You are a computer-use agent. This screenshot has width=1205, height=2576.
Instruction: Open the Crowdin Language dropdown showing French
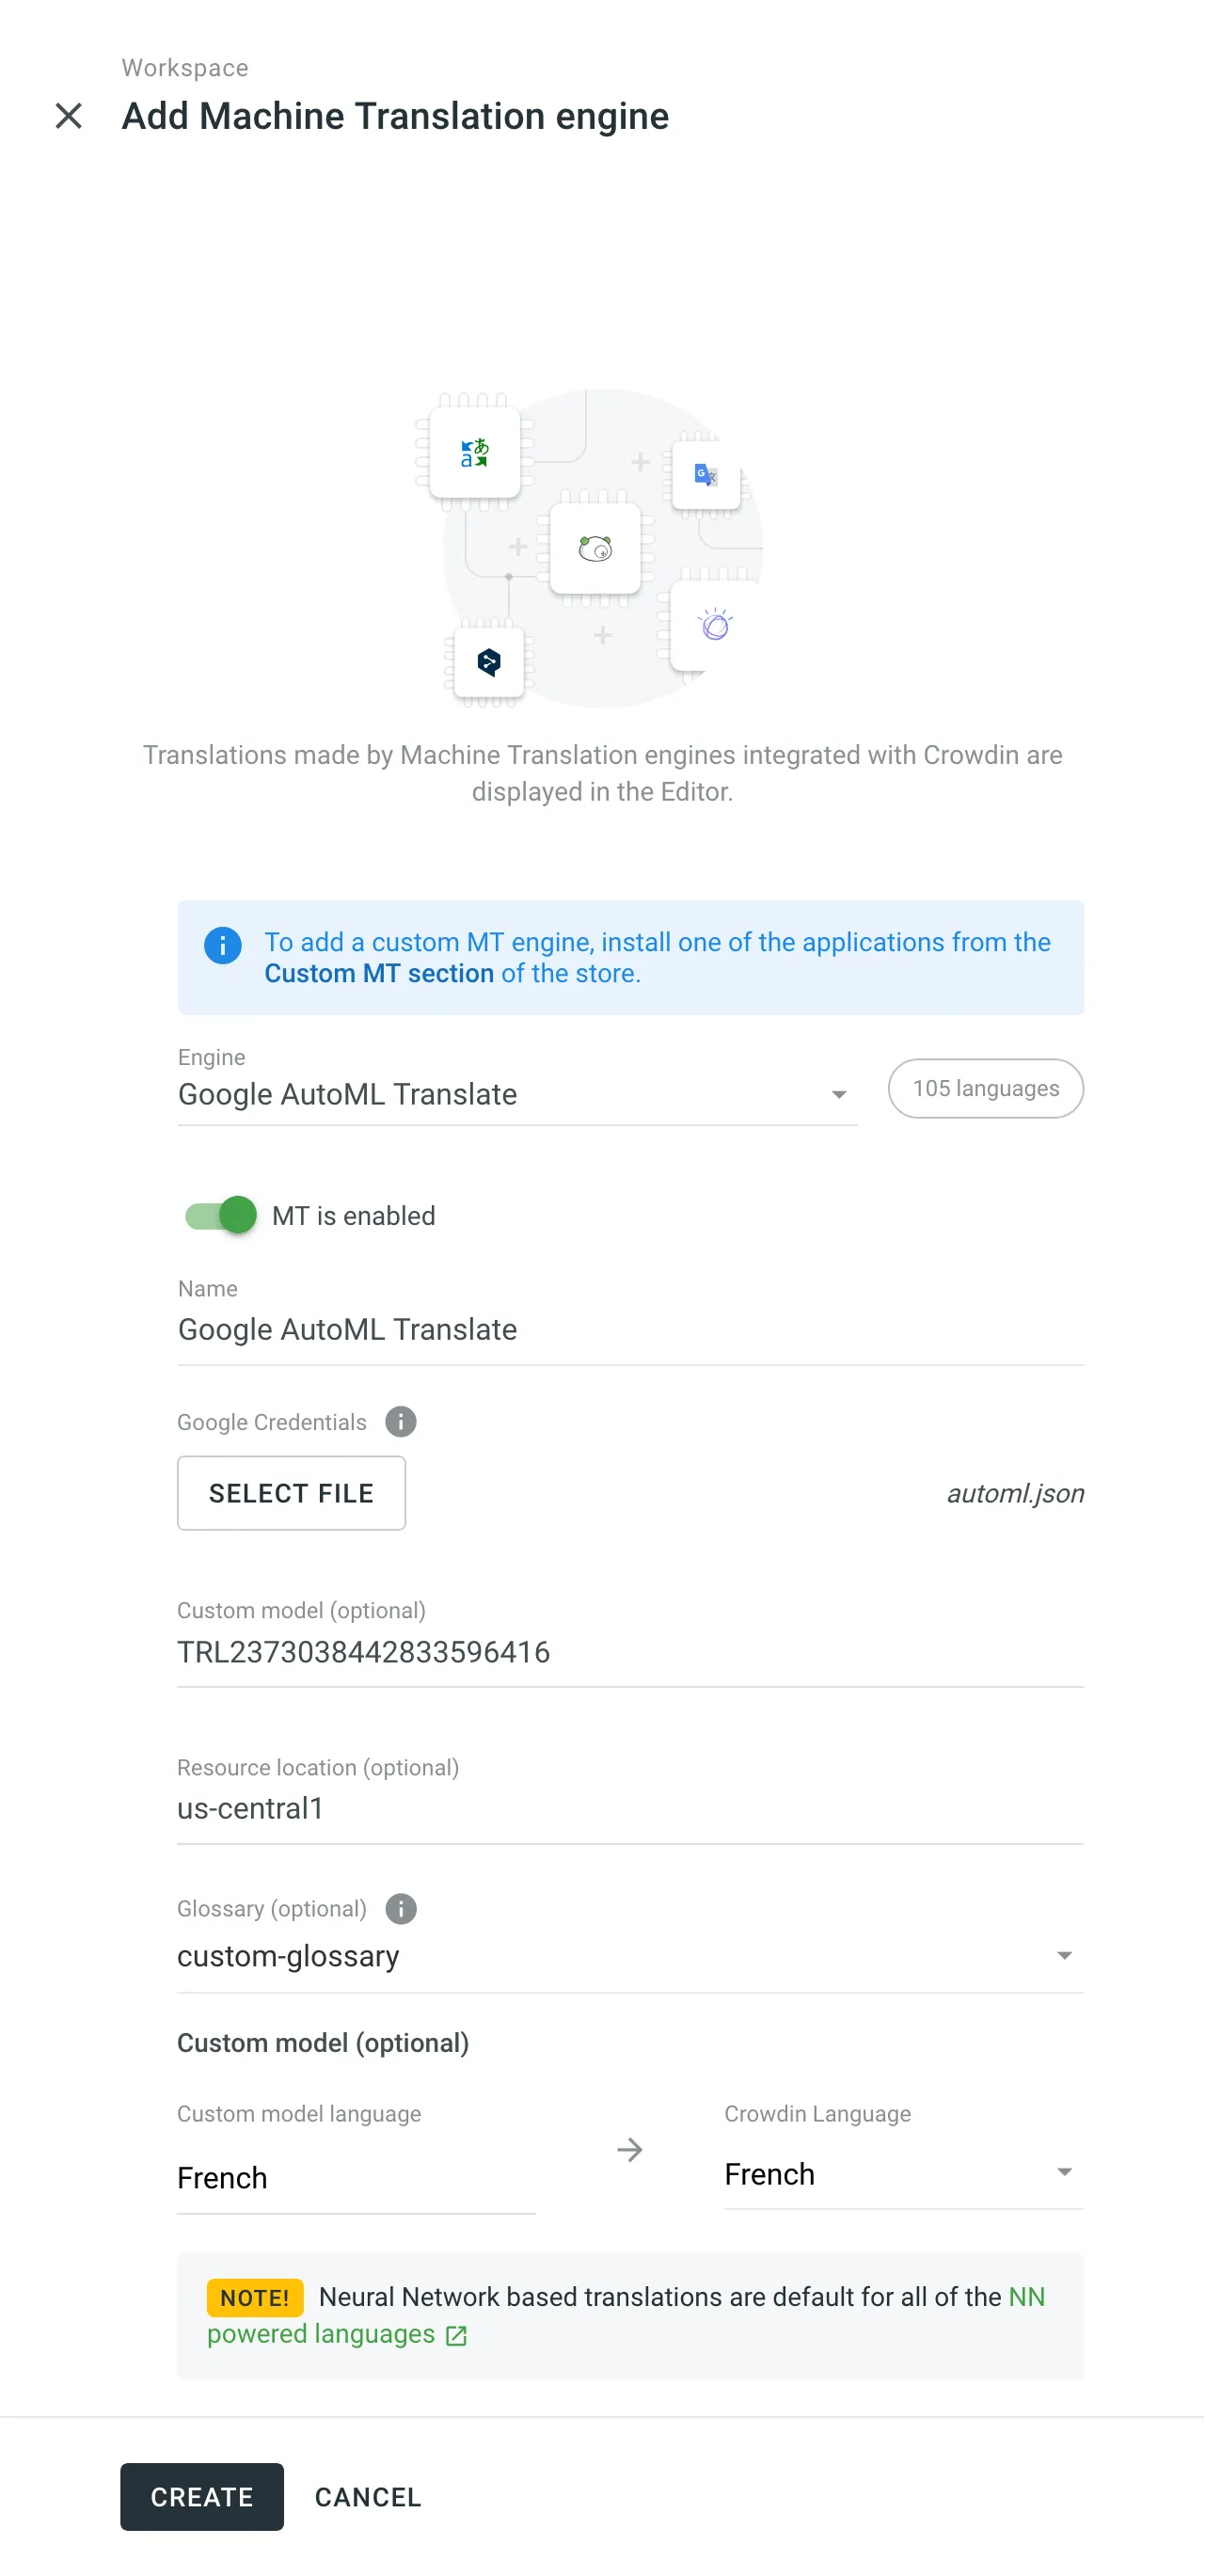pyautogui.click(x=1065, y=2172)
